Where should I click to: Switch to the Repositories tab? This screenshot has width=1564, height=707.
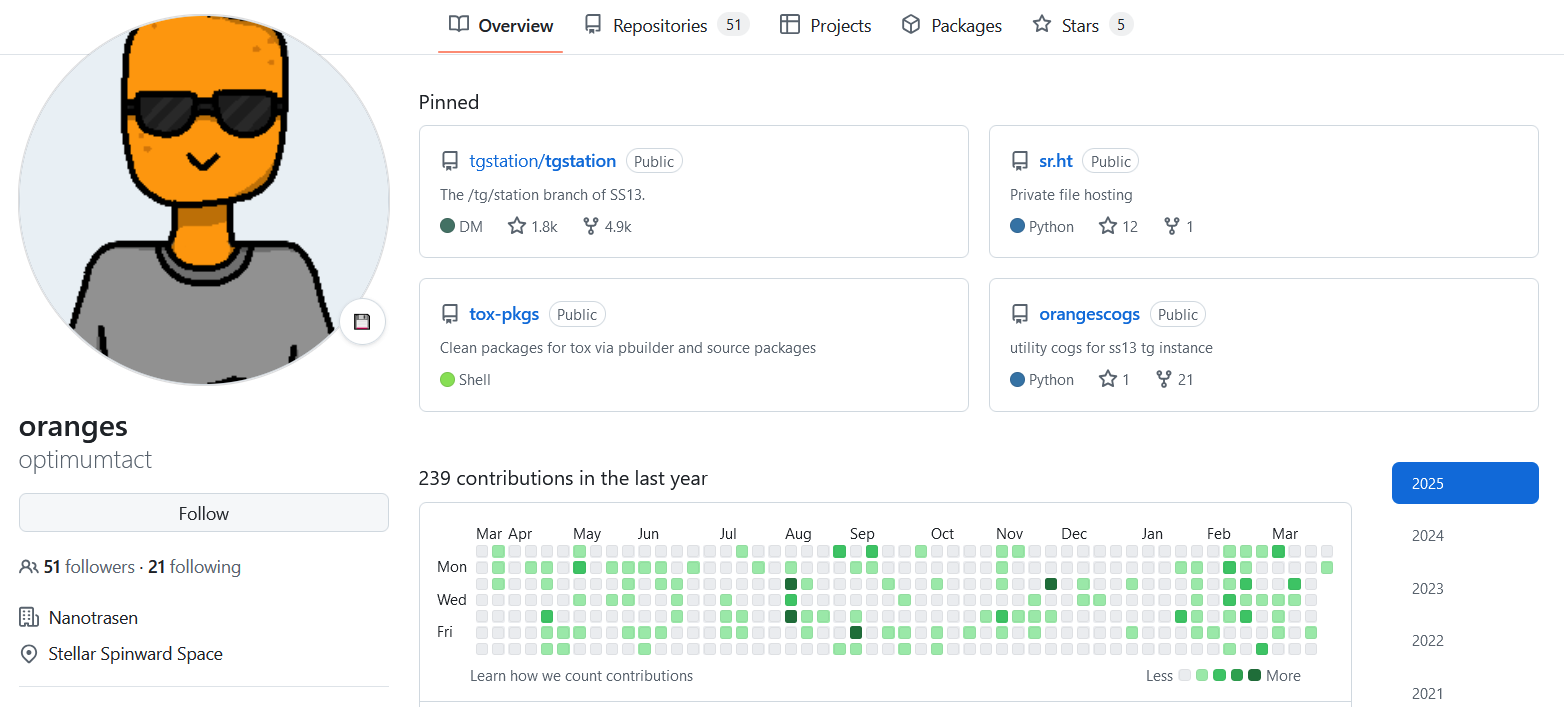[x=666, y=26]
